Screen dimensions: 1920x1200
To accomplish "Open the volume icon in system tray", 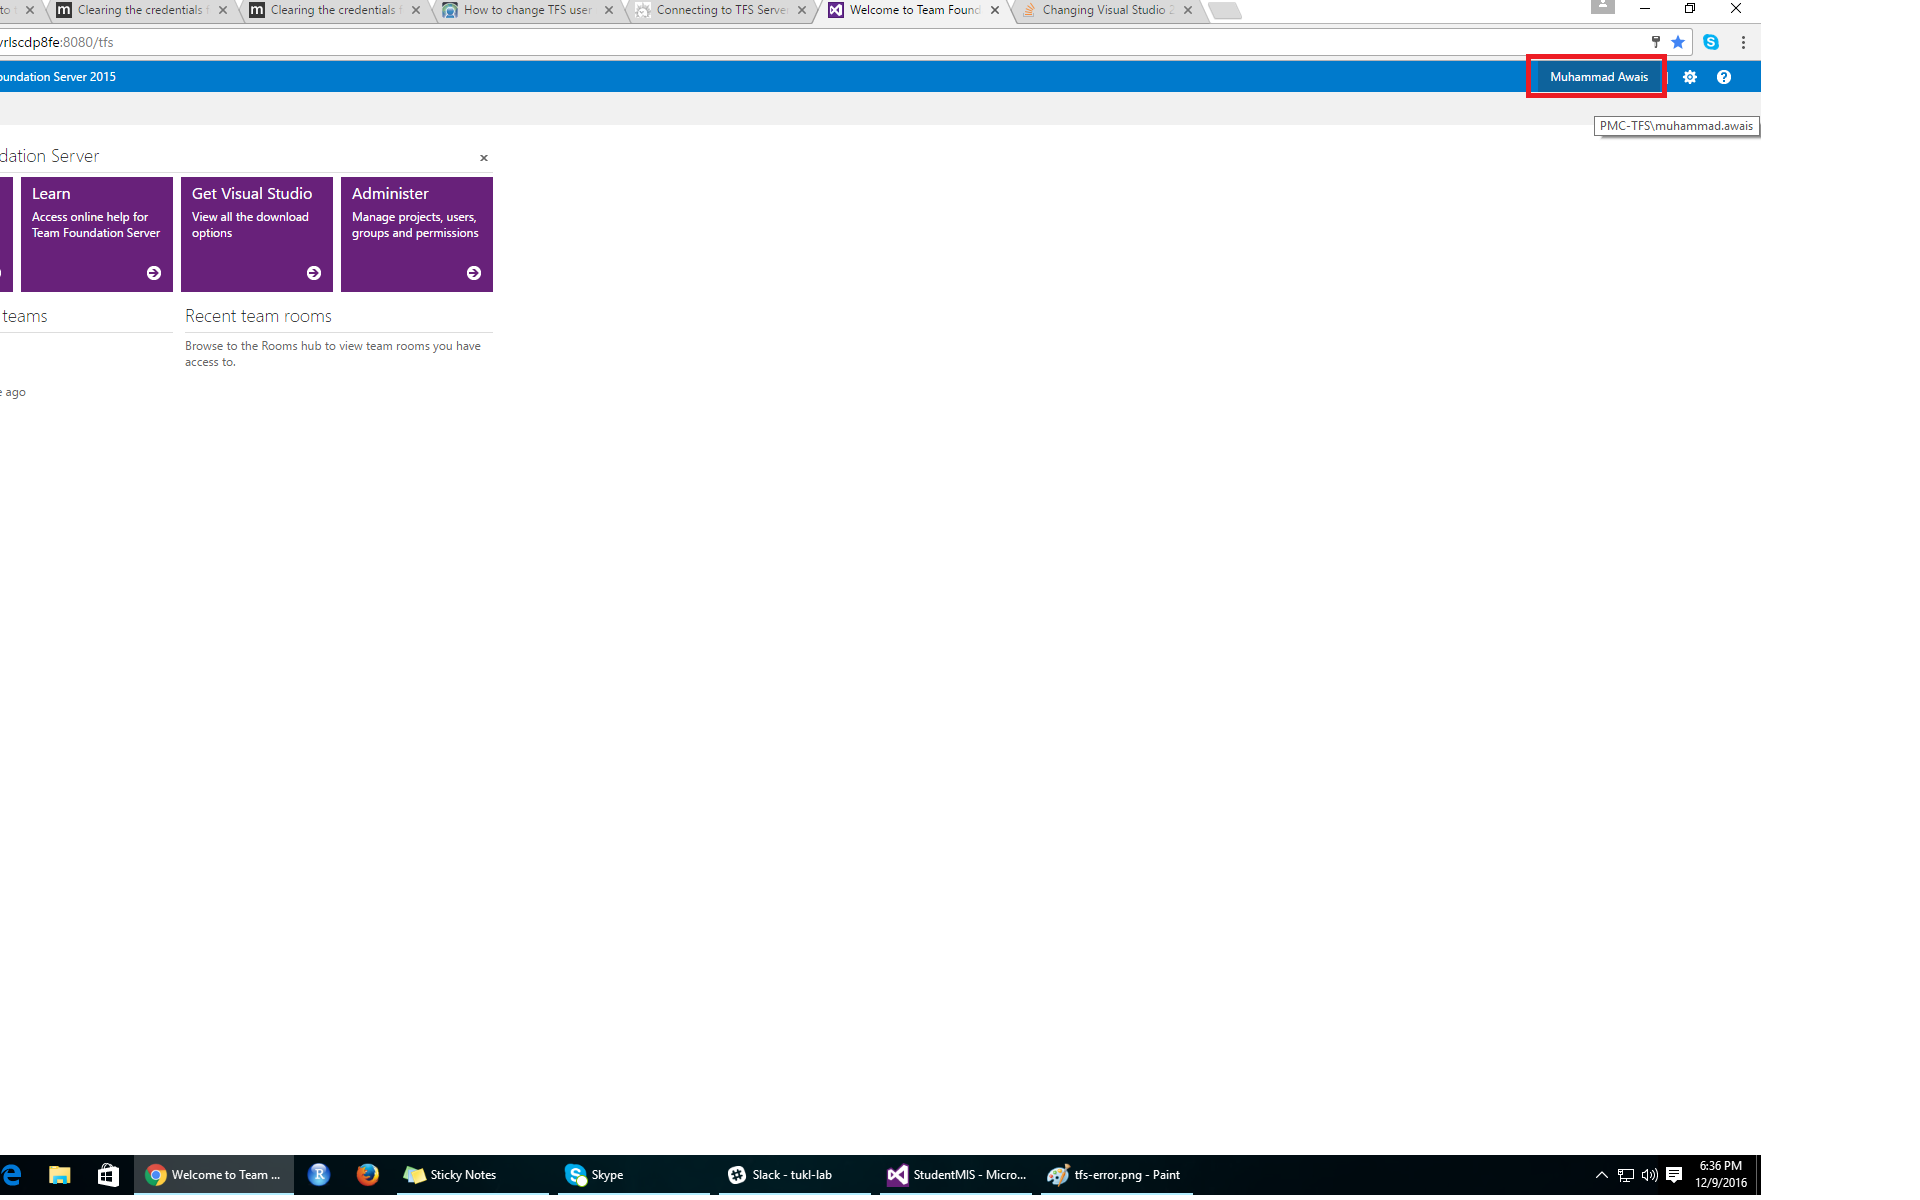I will (1649, 1175).
